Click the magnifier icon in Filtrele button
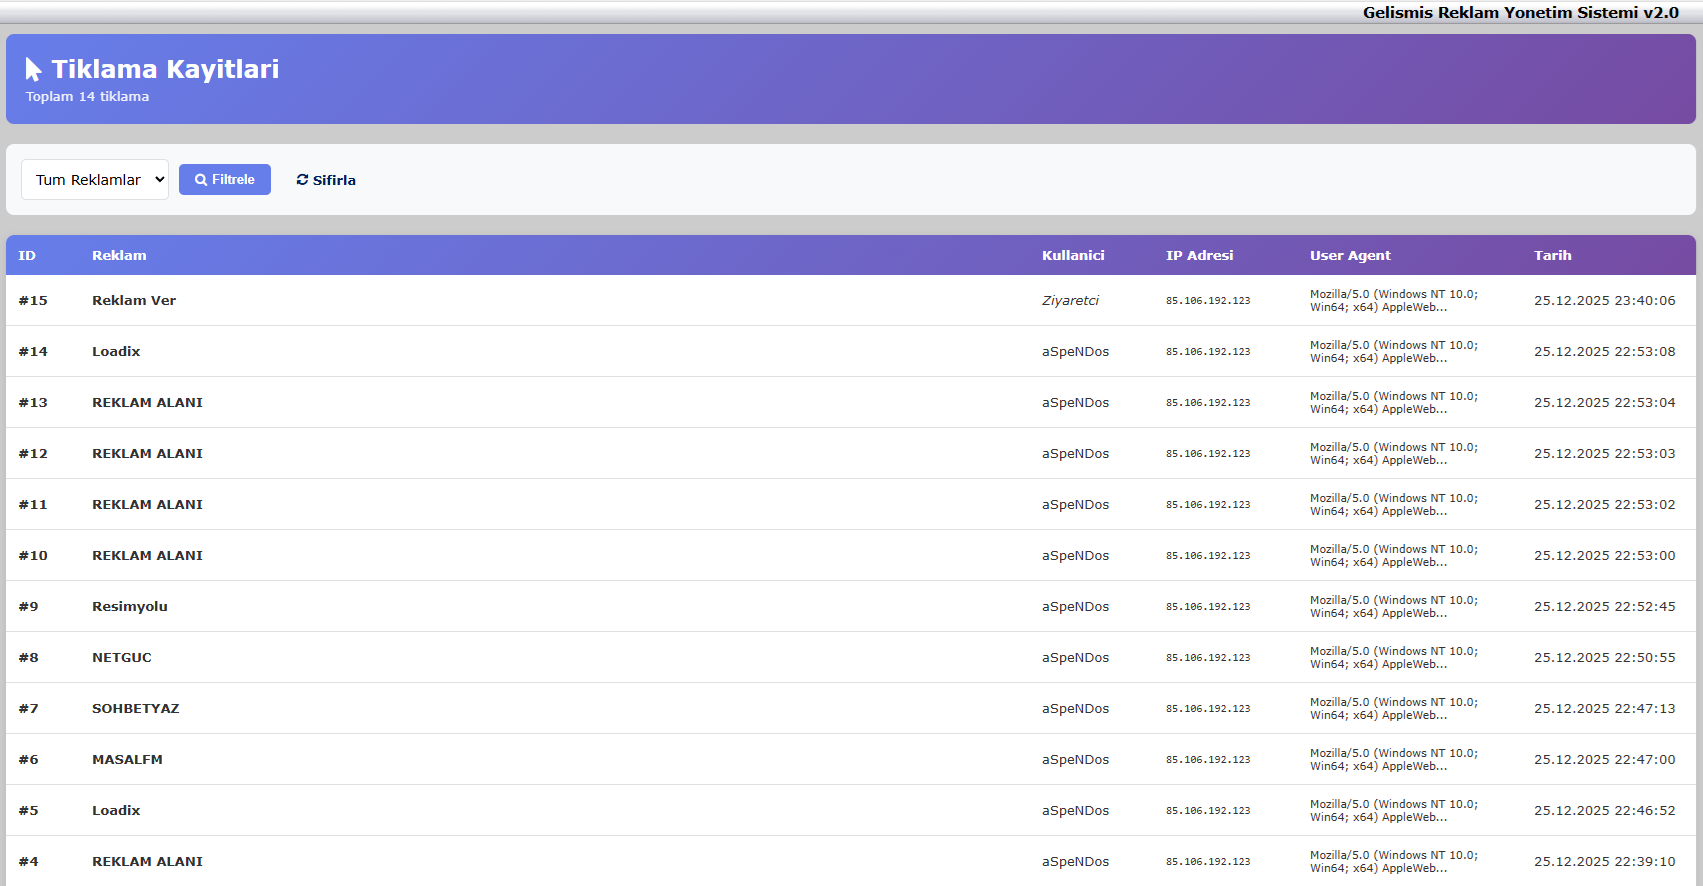This screenshot has width=1703, height=886. pyautogui.click(x=201, y=180)
